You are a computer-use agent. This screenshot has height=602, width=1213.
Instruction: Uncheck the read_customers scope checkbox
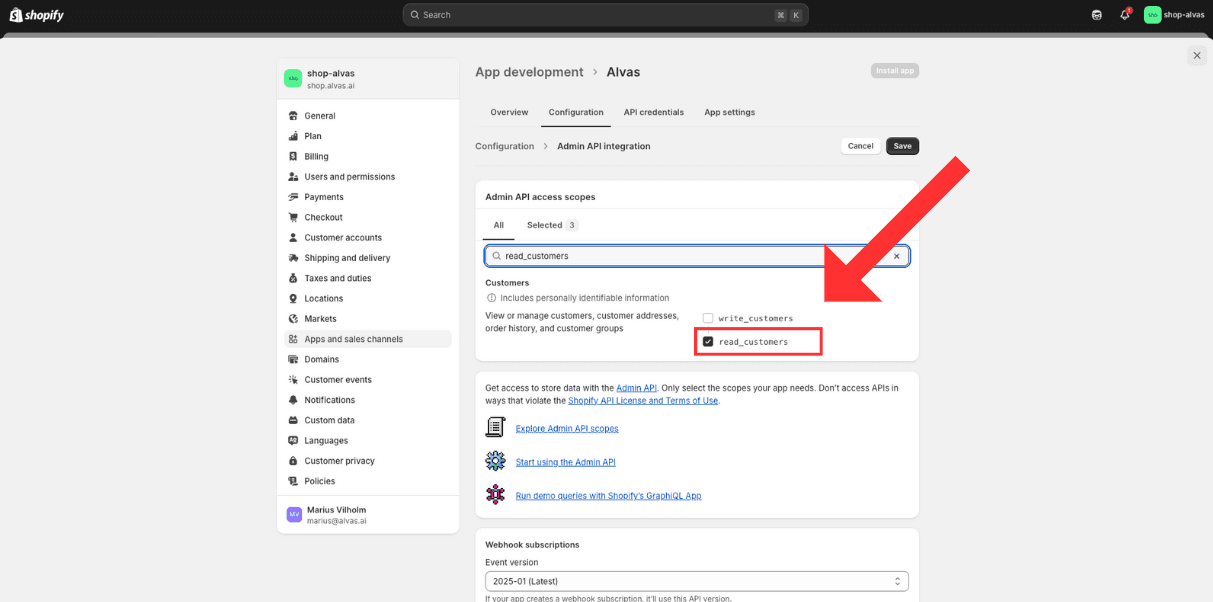click(708, 342)
